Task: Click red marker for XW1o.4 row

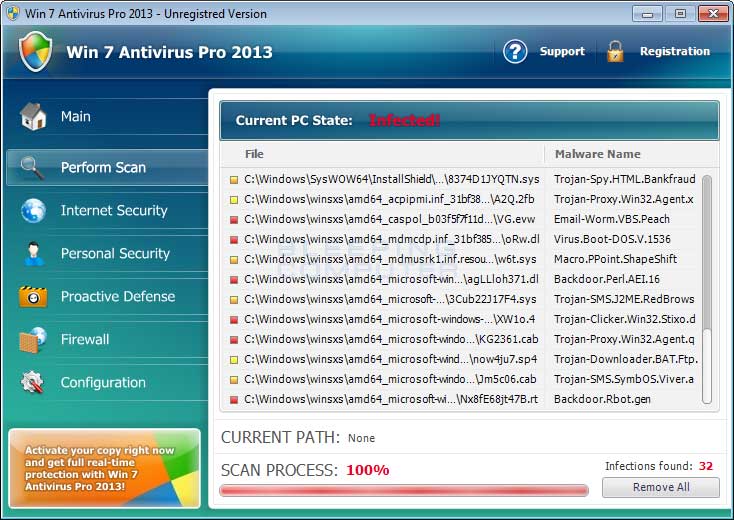Action: pyautogui.click(x=234, y=320)
